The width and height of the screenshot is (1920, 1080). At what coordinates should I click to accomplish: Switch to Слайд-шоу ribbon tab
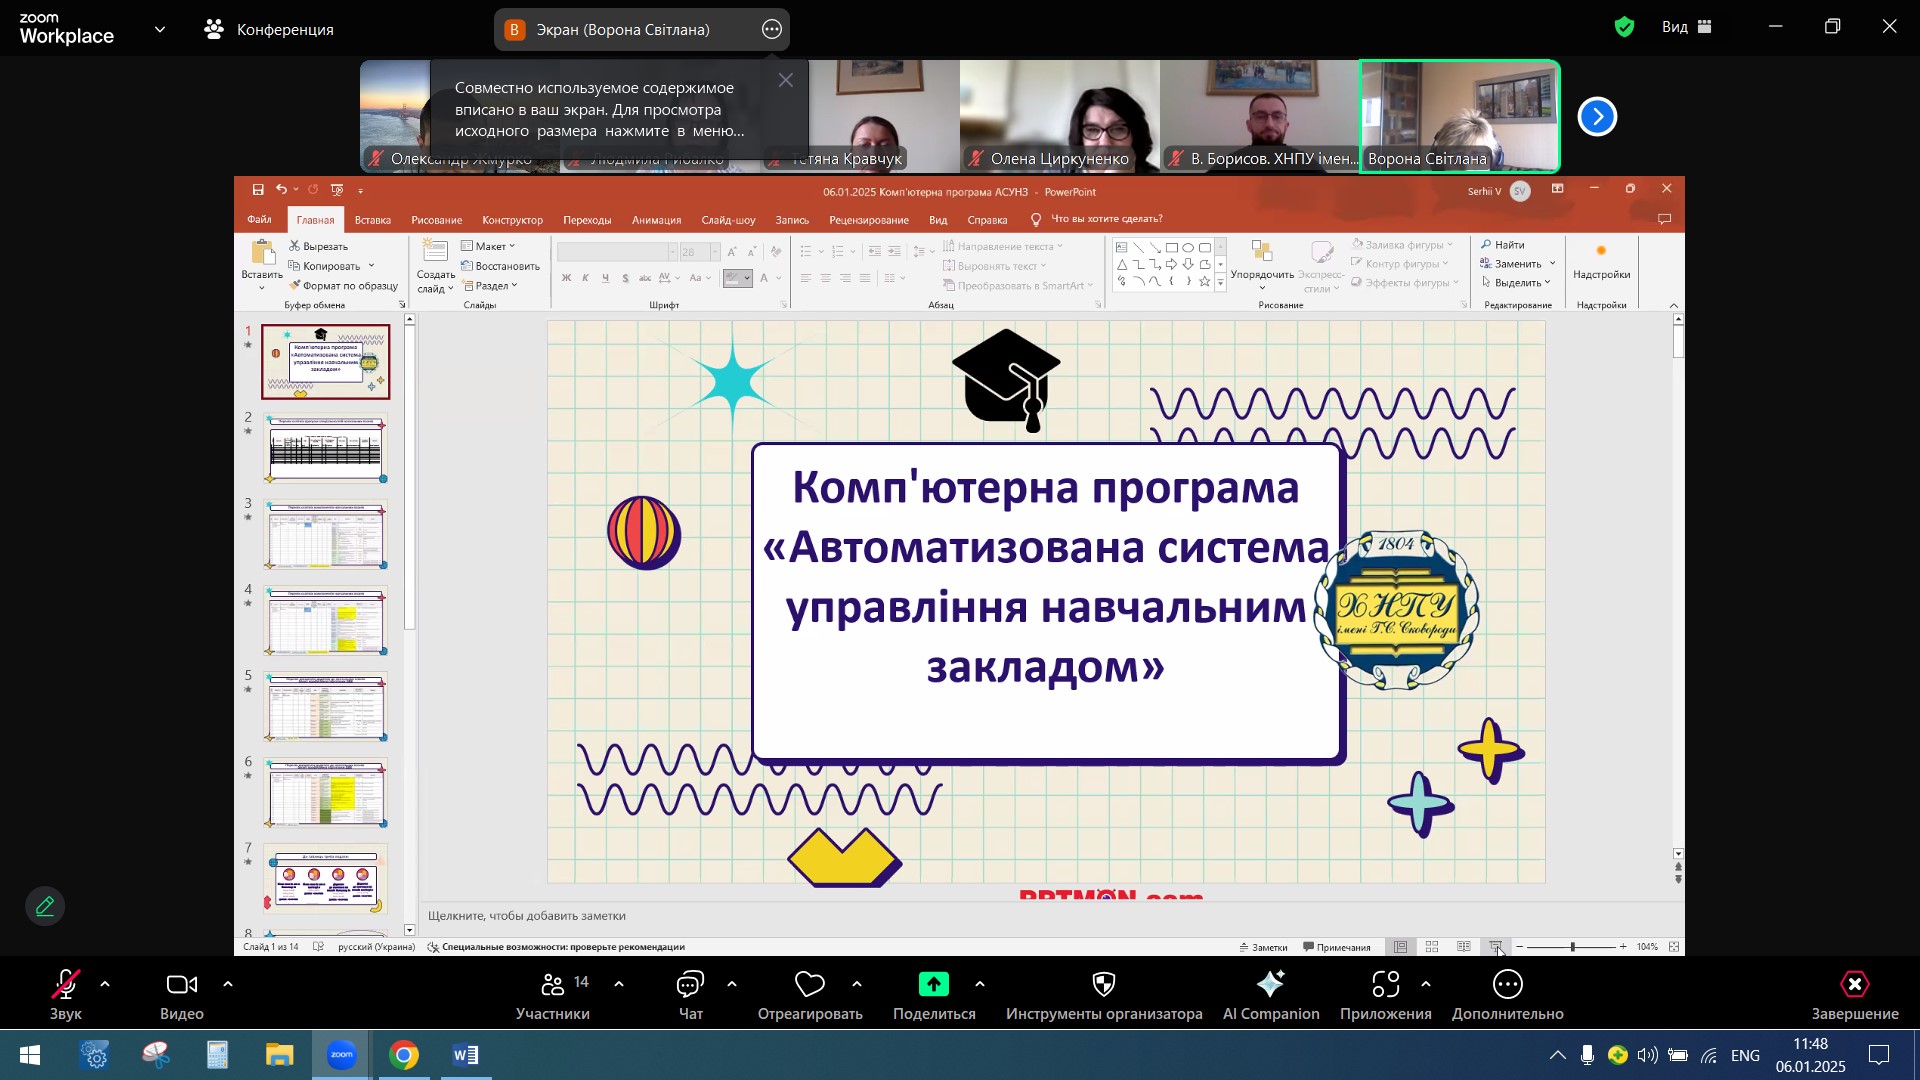click(x=728, y=220)
